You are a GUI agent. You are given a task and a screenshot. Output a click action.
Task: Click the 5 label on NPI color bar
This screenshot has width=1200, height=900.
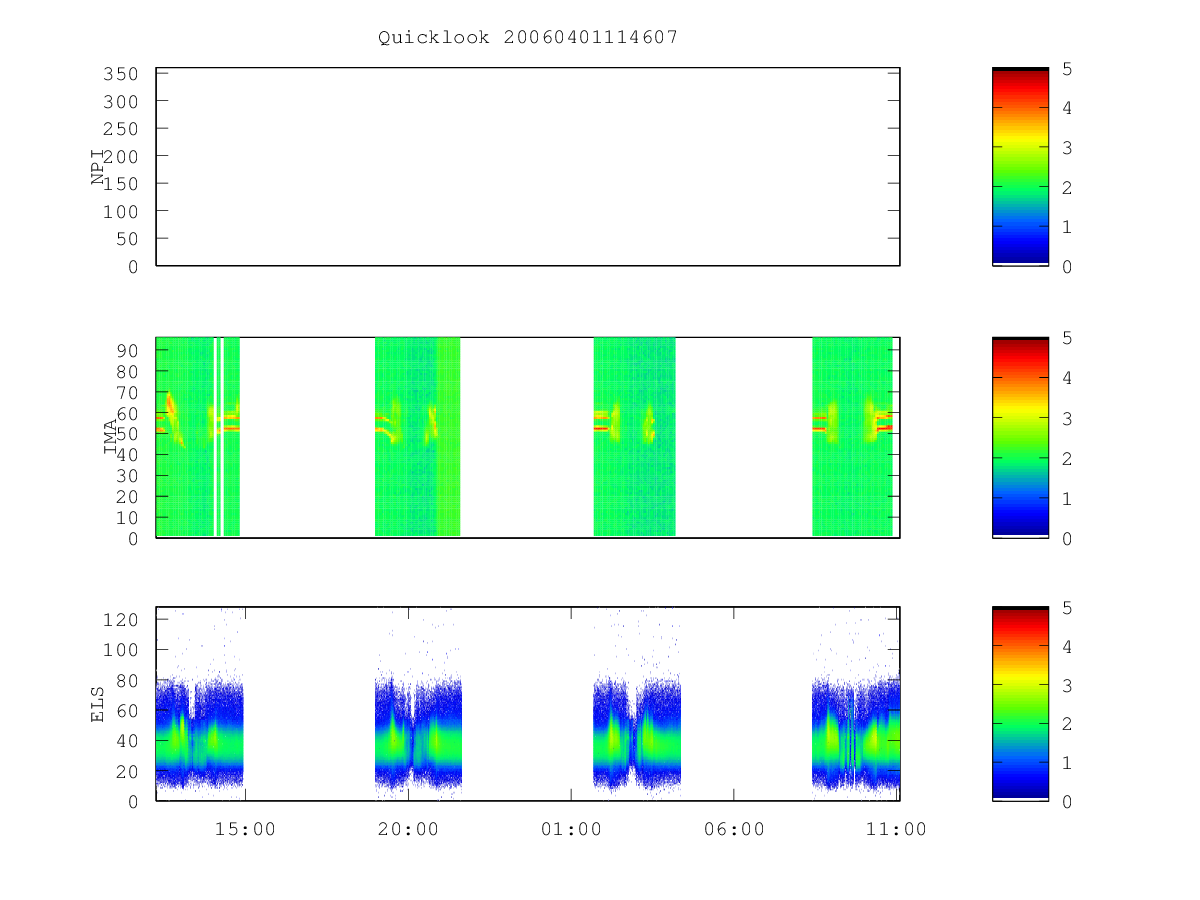coord(1067,69)
